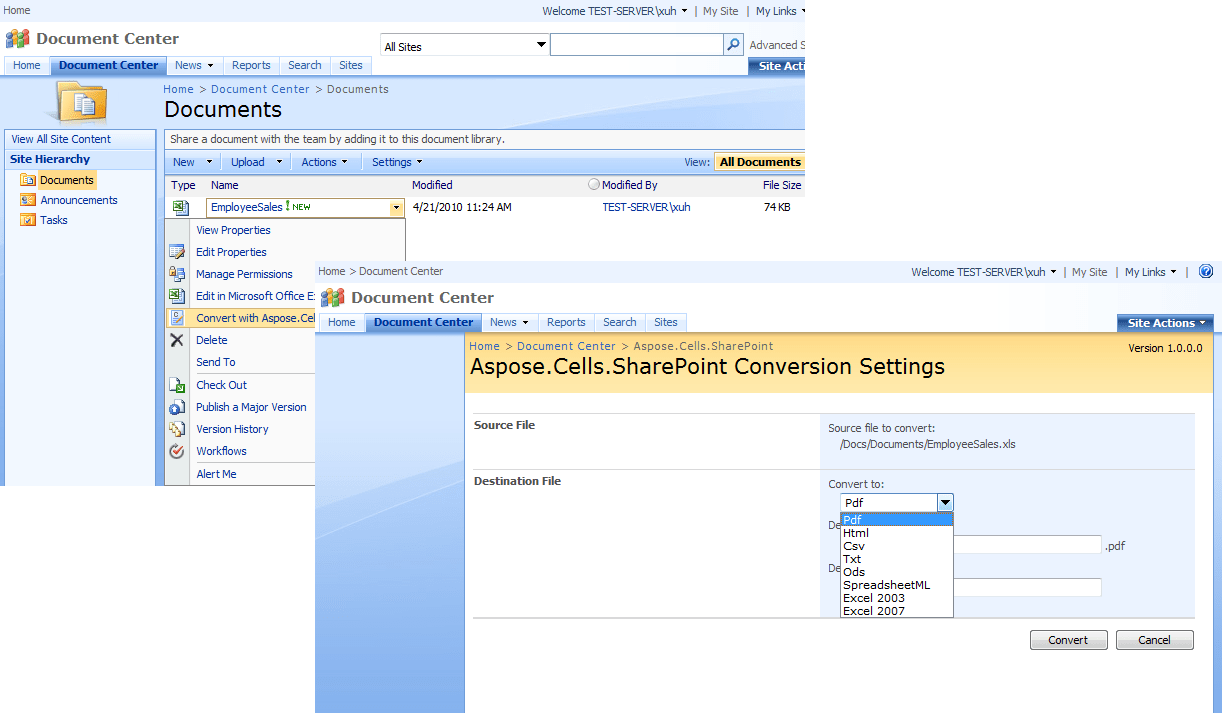Click the blue help question mark icon
The image size is (1222, 713).
coord(1206,271)
